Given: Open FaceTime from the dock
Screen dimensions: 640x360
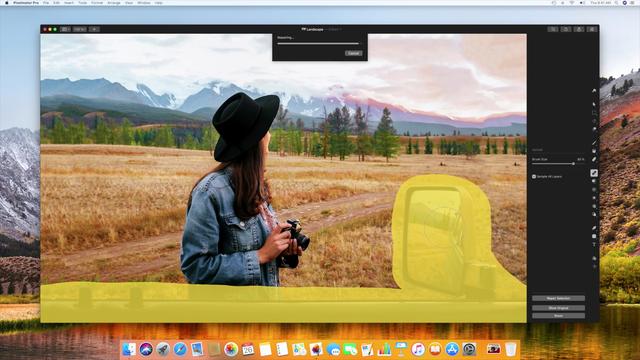Looking at the screenshot, I should (x=350, y=349).
